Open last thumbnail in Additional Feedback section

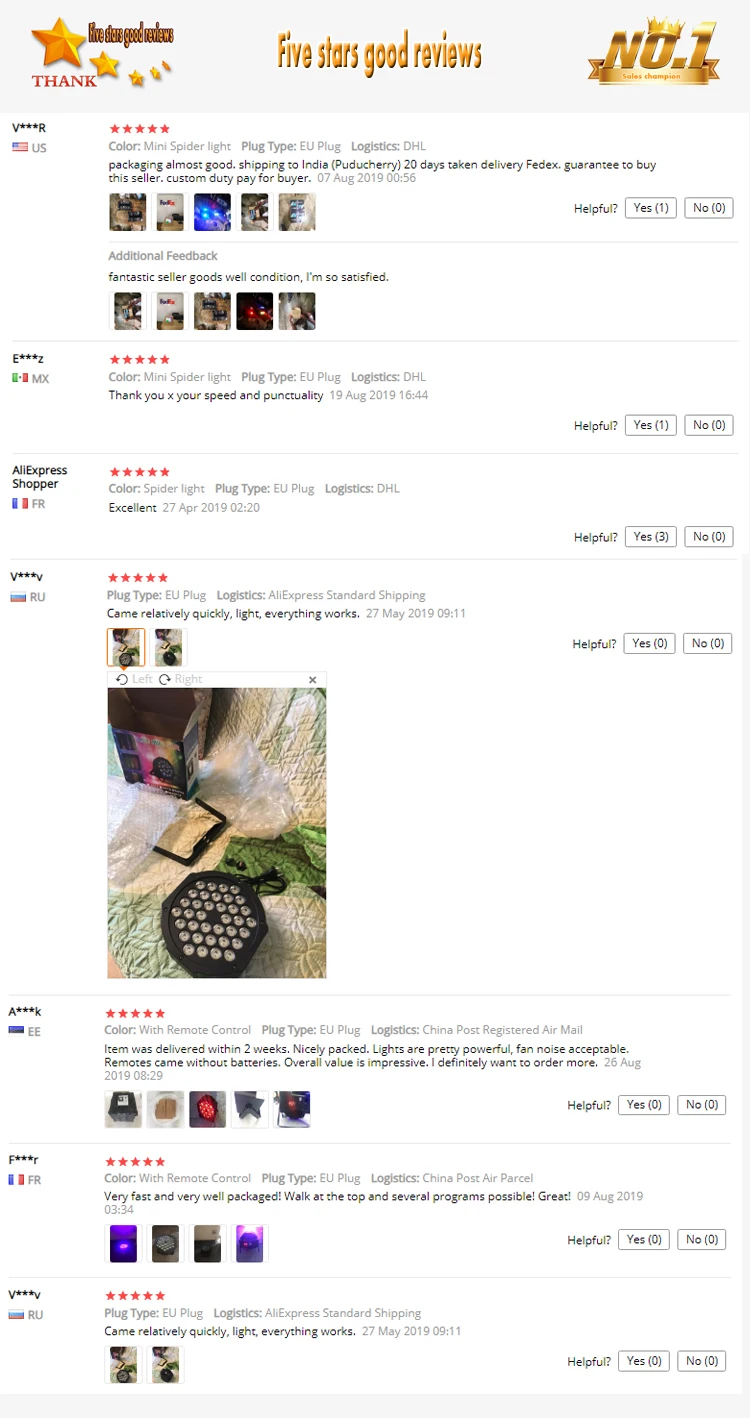pyautogui.click(x=297, y=311)
